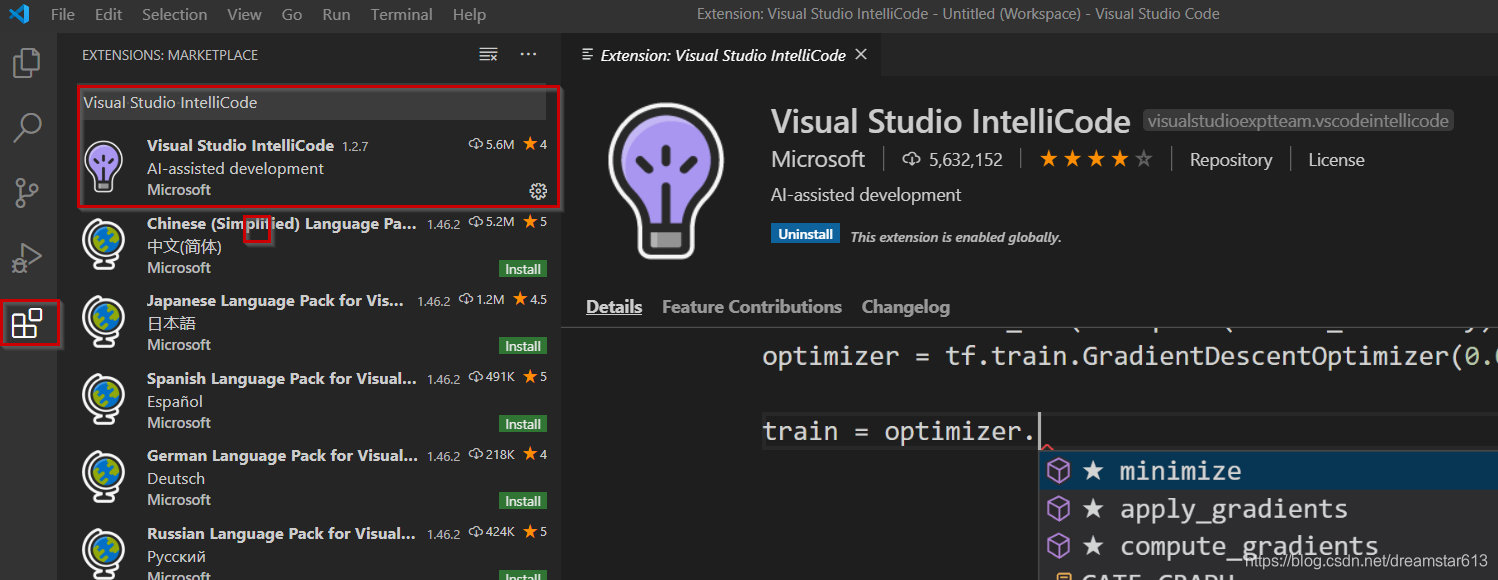Click the Visual Studio IntelliCode title heading
The width and height of the screenshot is (1498, 580).
(950, 121)
